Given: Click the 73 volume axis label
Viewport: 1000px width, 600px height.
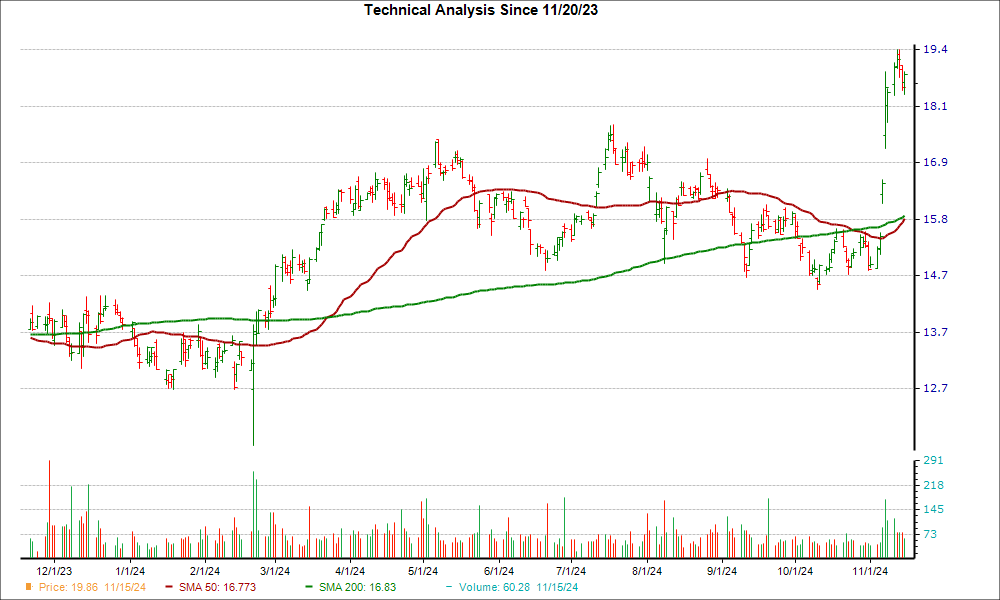Looking at the screenshot, I should click(x=930, y=534).
